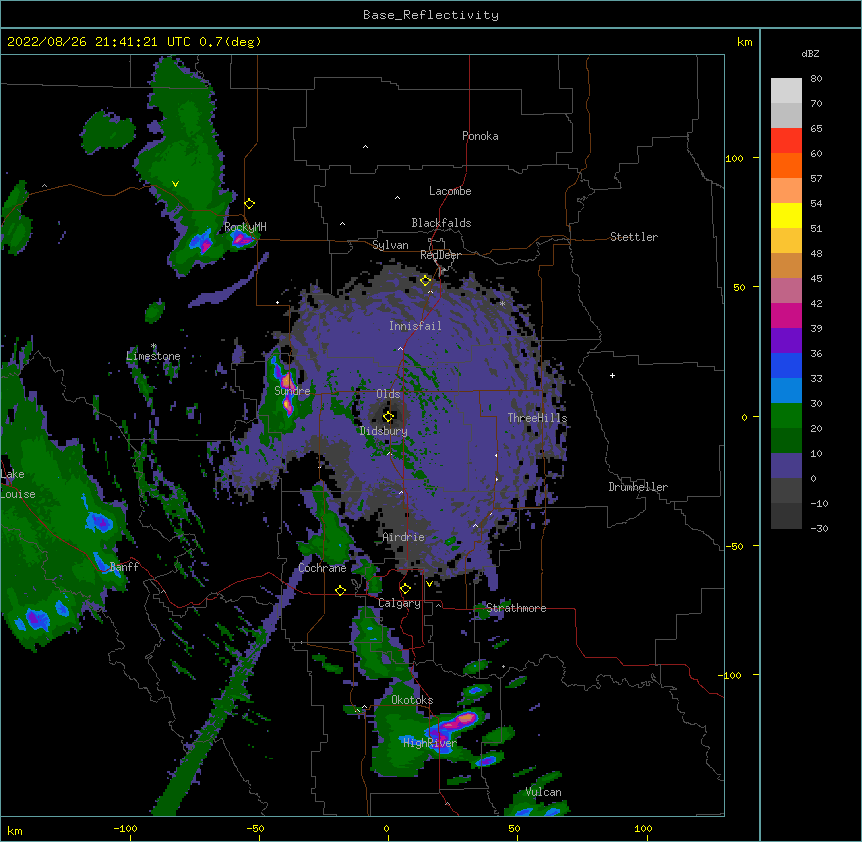Screen dimensions: 862x842
Task: Click the HighRiver label
Action: 430,743
